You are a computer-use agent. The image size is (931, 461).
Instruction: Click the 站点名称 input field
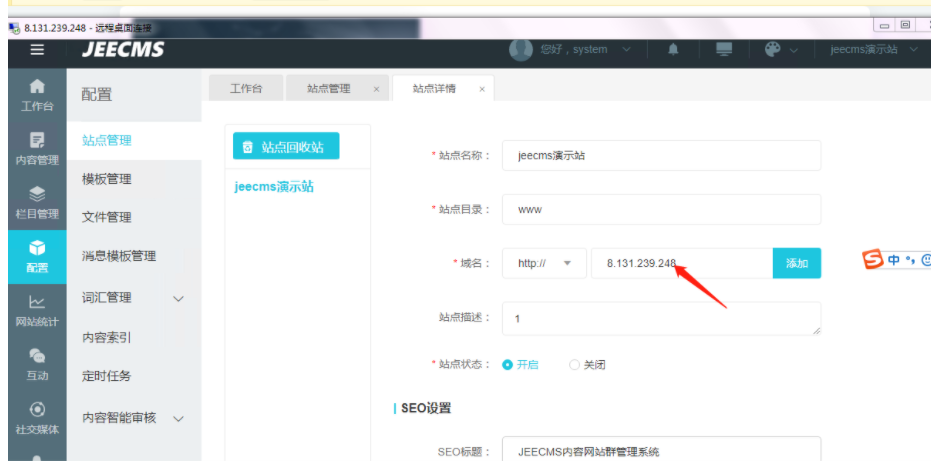[661, 156]
